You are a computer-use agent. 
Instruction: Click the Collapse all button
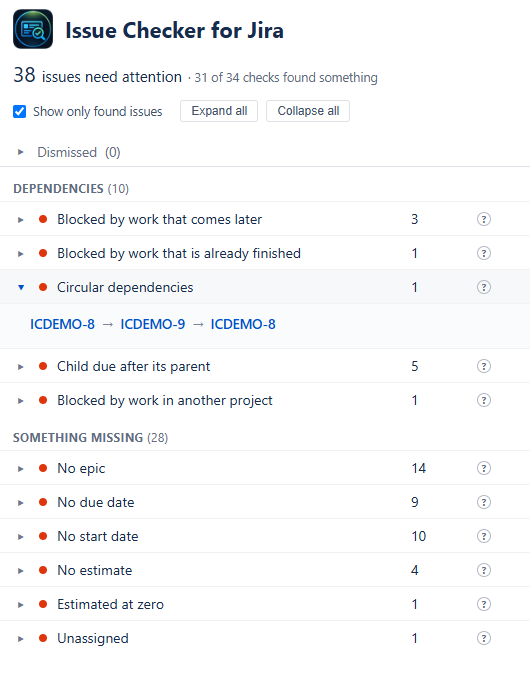308,111
